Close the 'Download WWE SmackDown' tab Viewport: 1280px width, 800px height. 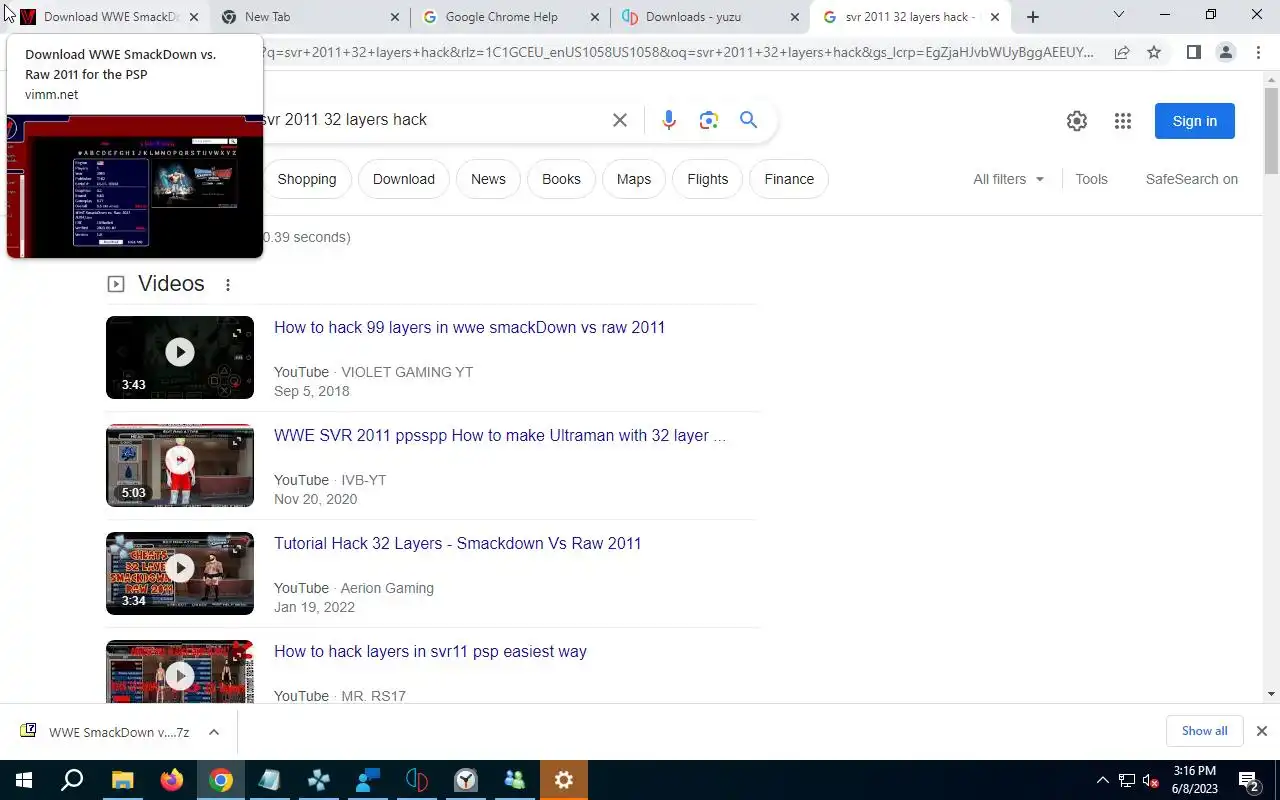[194, 17]
